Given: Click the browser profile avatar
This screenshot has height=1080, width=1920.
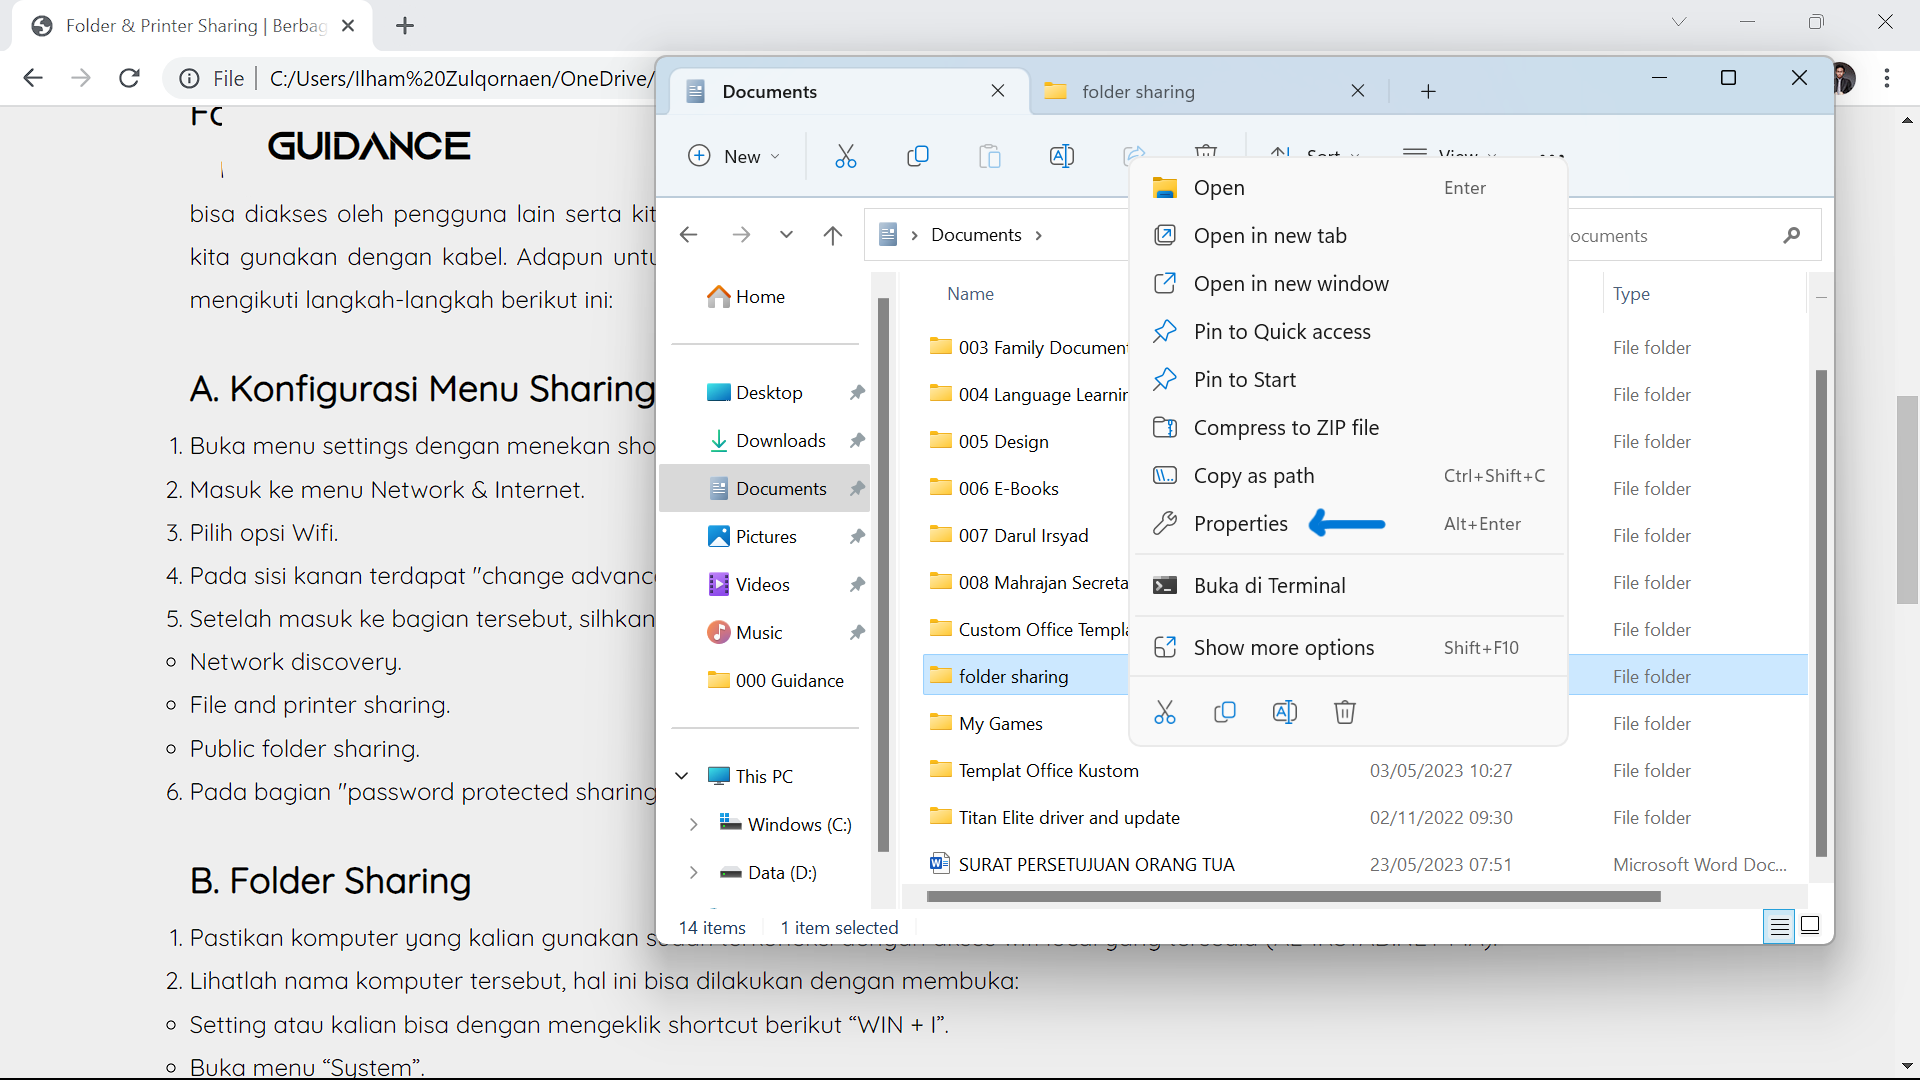Looking at the screenshot, I should point(1845,78).
